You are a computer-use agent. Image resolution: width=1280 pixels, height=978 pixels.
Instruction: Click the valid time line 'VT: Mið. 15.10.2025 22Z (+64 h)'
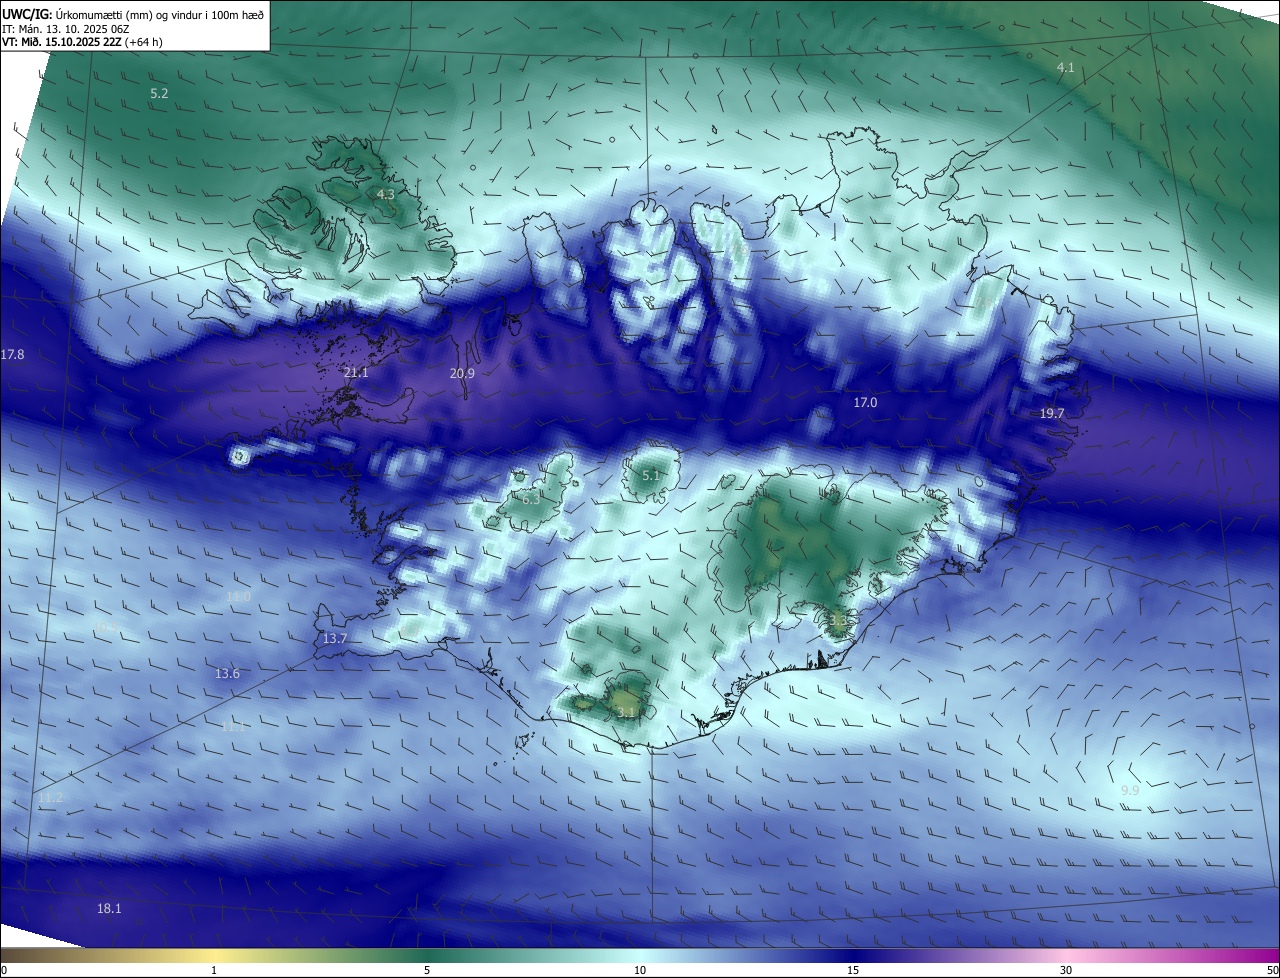pyautogui.click(x=82, y=42)
